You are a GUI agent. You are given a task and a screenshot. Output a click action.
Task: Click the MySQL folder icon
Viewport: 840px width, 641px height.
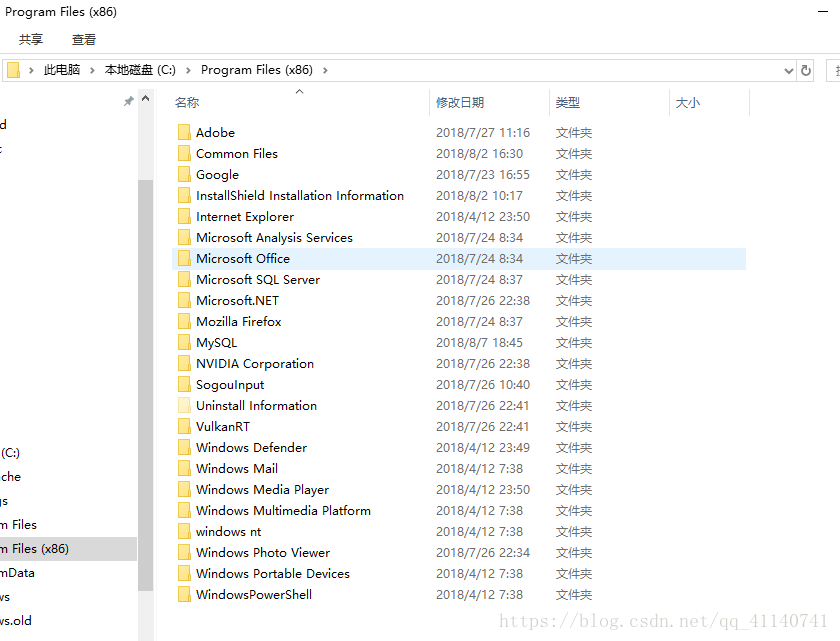click(184, 342)
